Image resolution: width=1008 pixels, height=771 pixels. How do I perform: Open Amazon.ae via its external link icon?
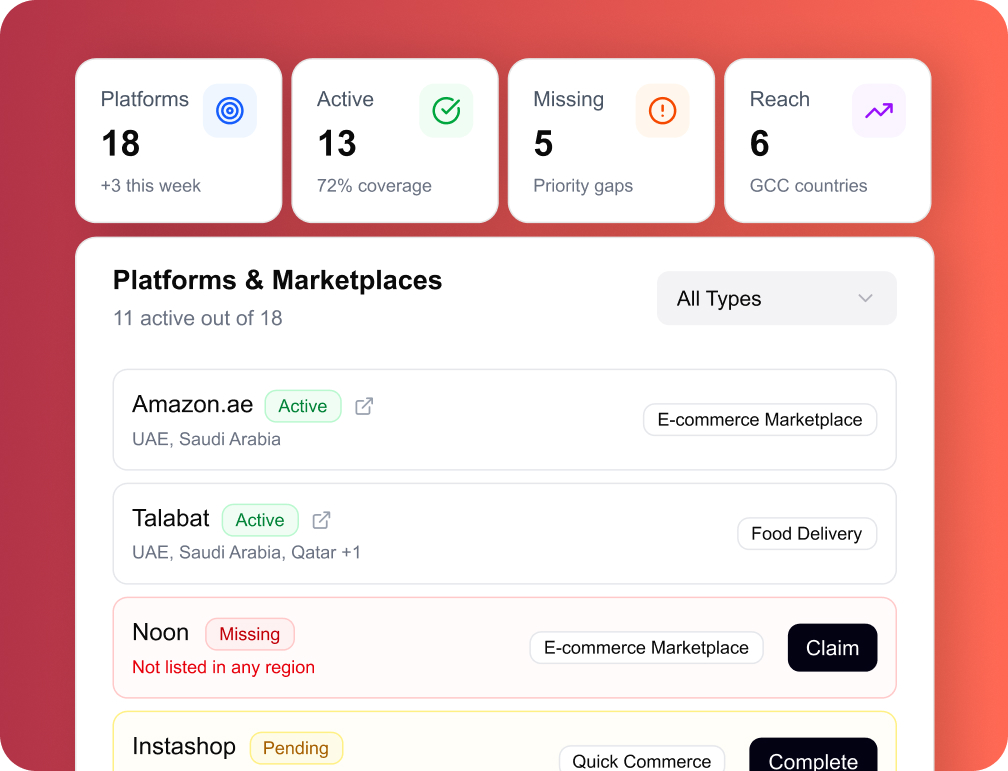point(362,406)
